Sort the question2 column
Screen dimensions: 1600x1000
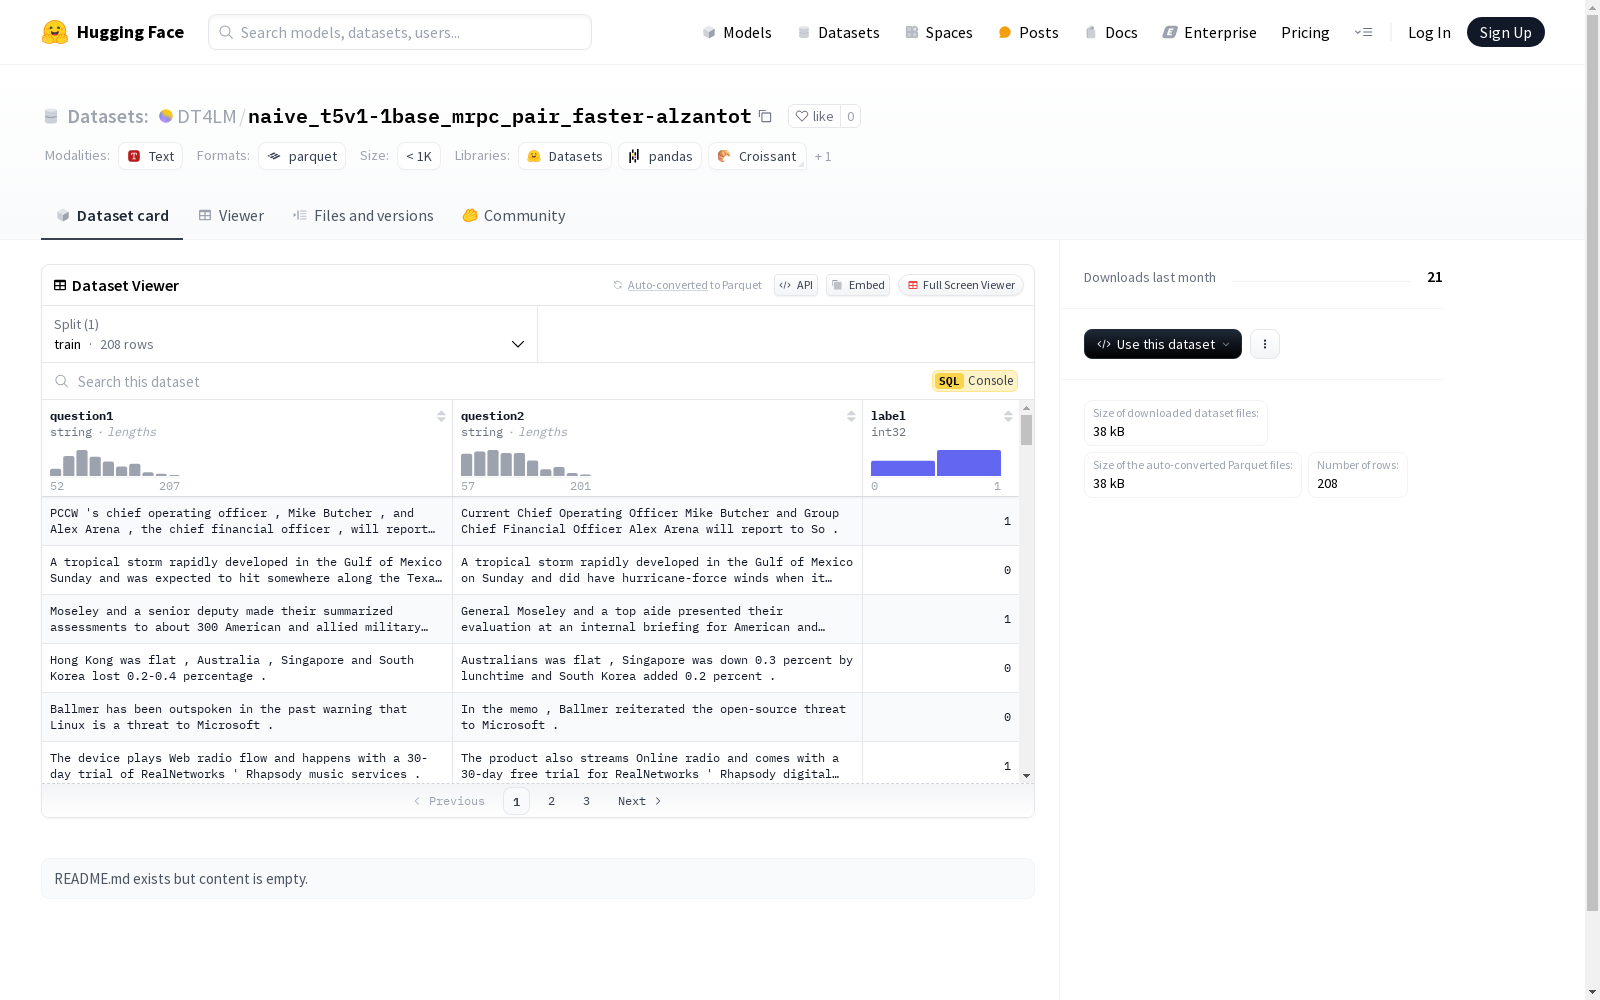pyautogui.click(x=851, y=416)
